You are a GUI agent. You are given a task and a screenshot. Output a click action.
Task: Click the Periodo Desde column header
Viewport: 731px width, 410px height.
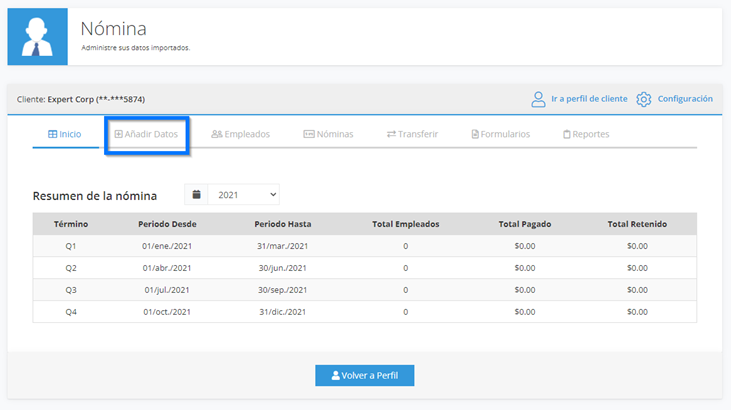coord(167,224)
